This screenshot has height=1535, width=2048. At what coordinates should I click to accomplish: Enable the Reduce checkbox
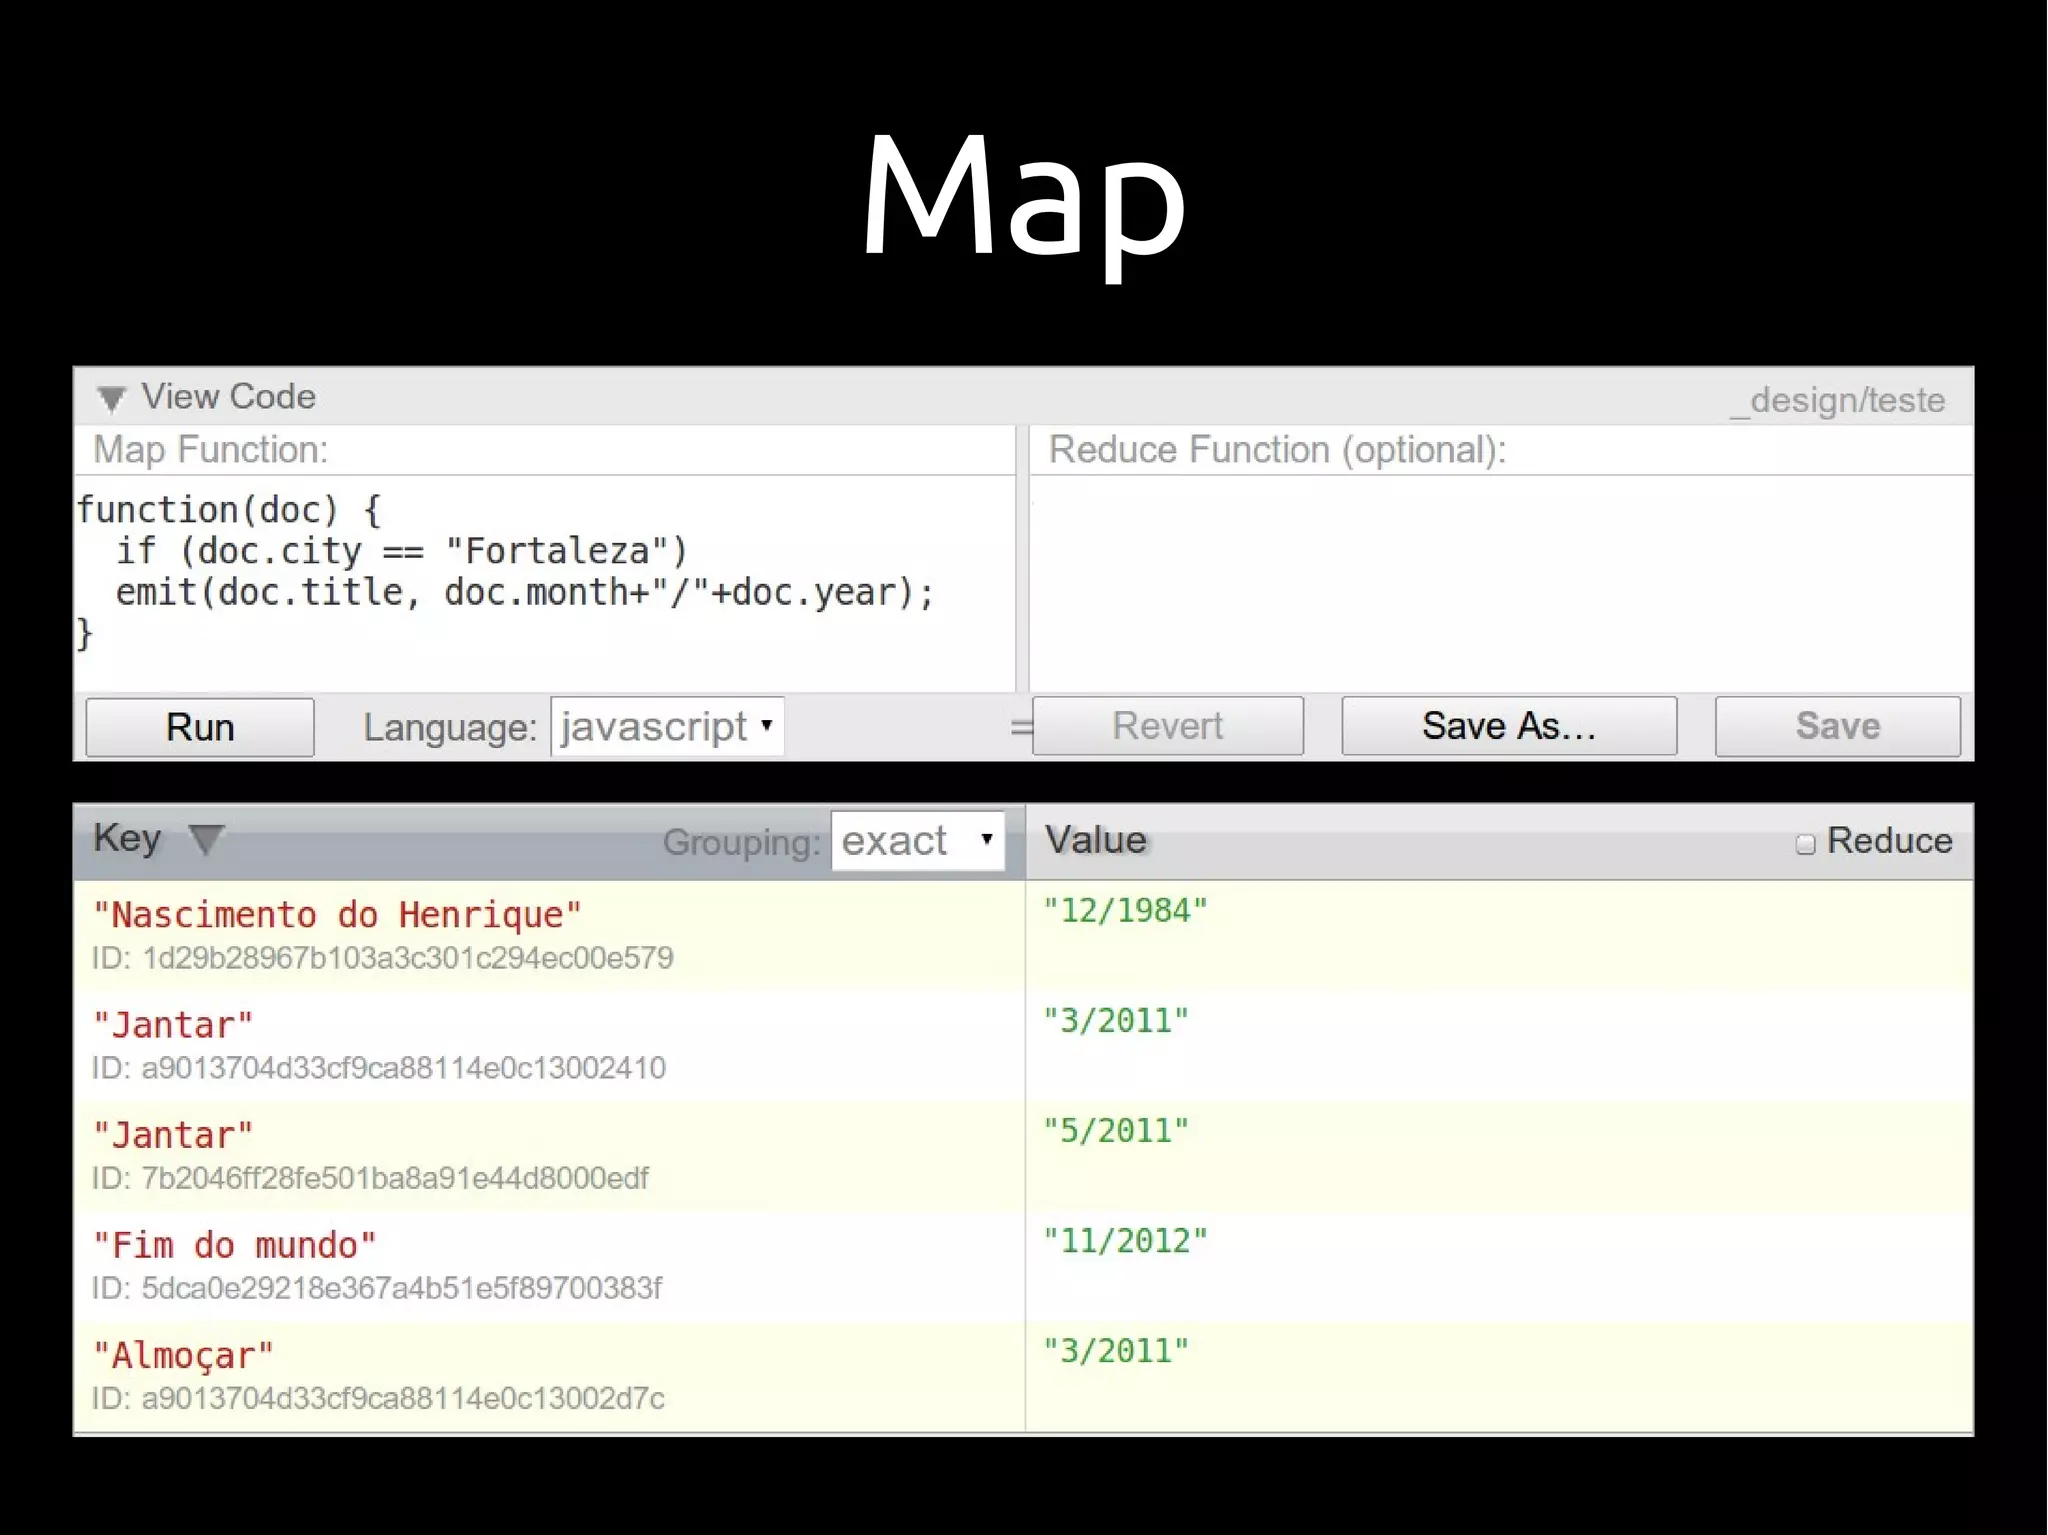click(x=1805, y=844)
